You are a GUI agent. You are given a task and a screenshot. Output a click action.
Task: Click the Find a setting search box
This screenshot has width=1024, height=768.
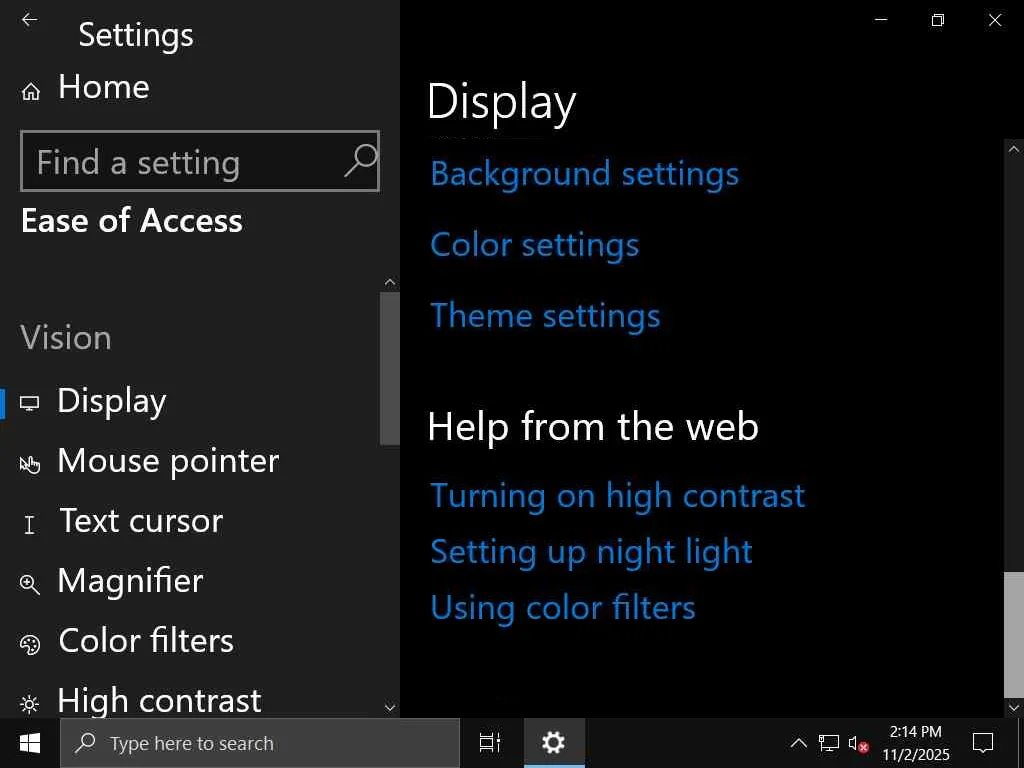[185, 162]
